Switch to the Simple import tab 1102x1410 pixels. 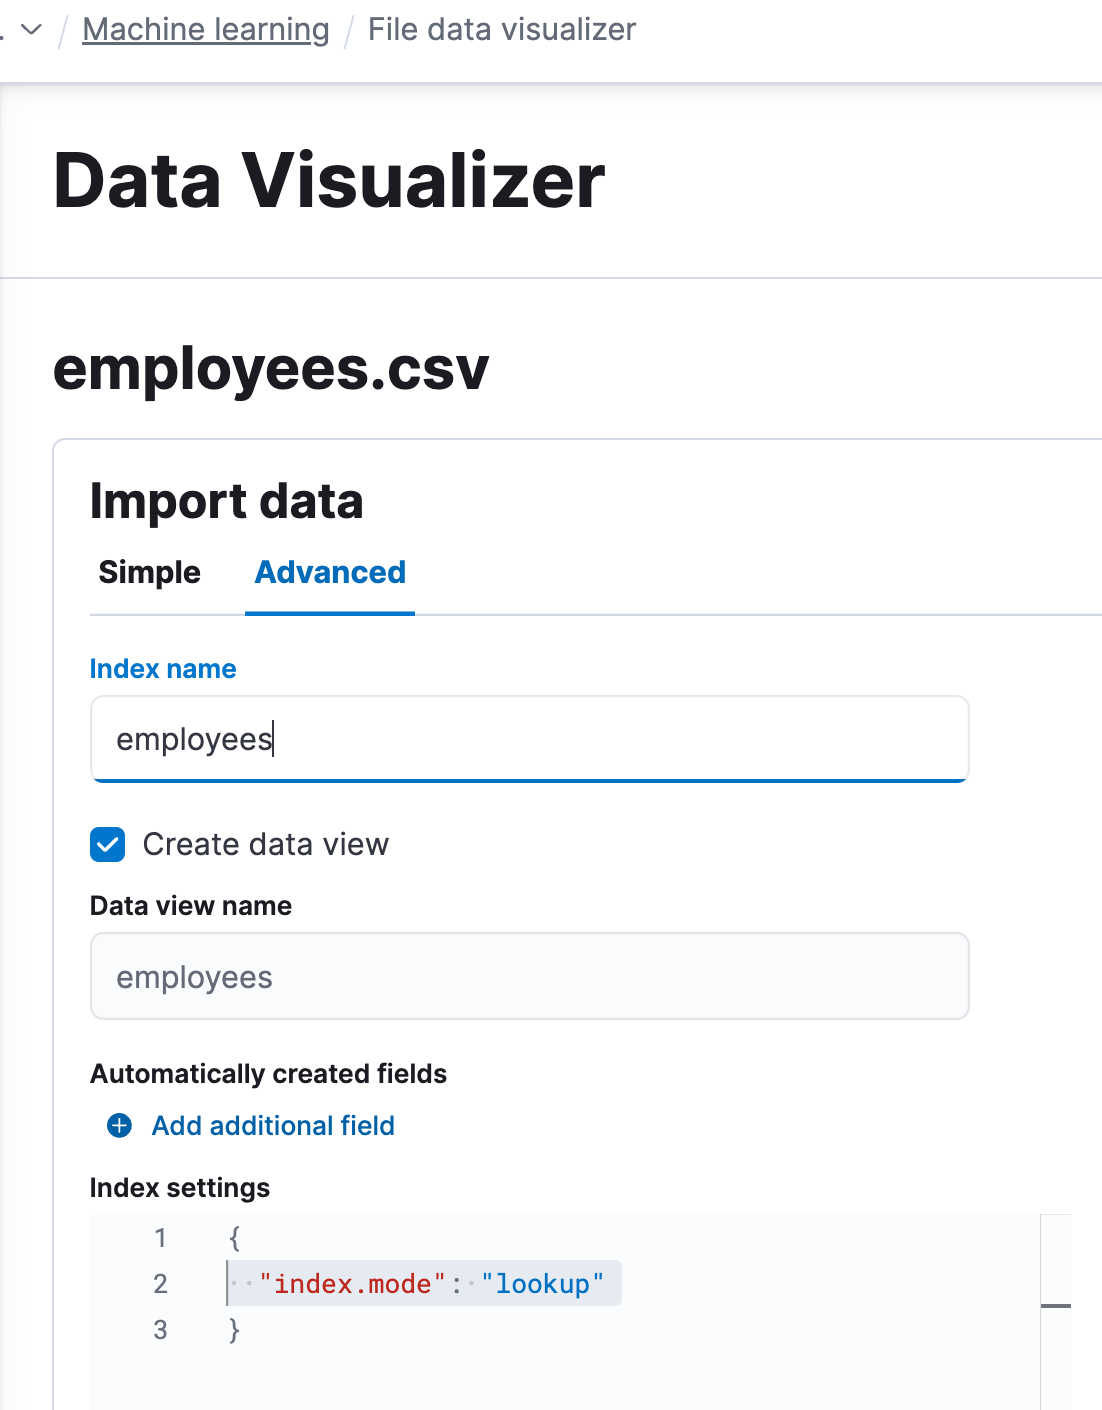click(x=149, y=572)
